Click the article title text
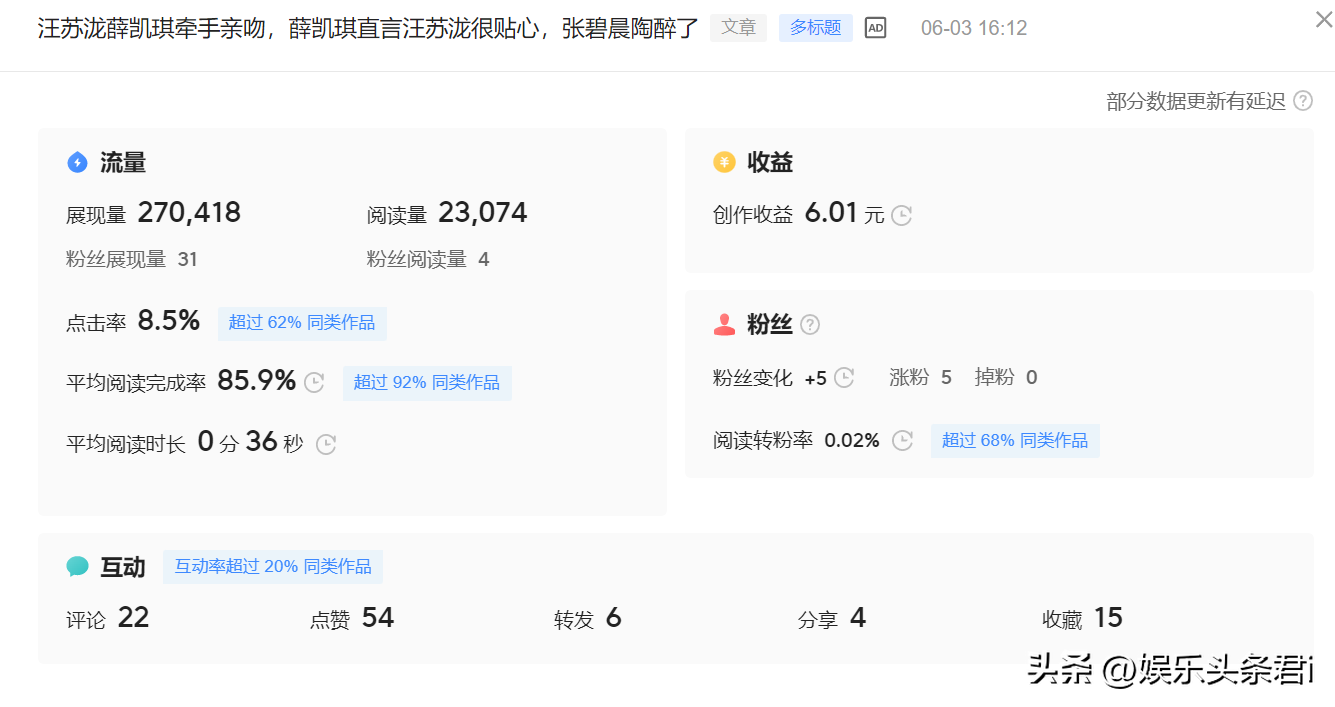The image size is (1335, 707). point(368,28)
